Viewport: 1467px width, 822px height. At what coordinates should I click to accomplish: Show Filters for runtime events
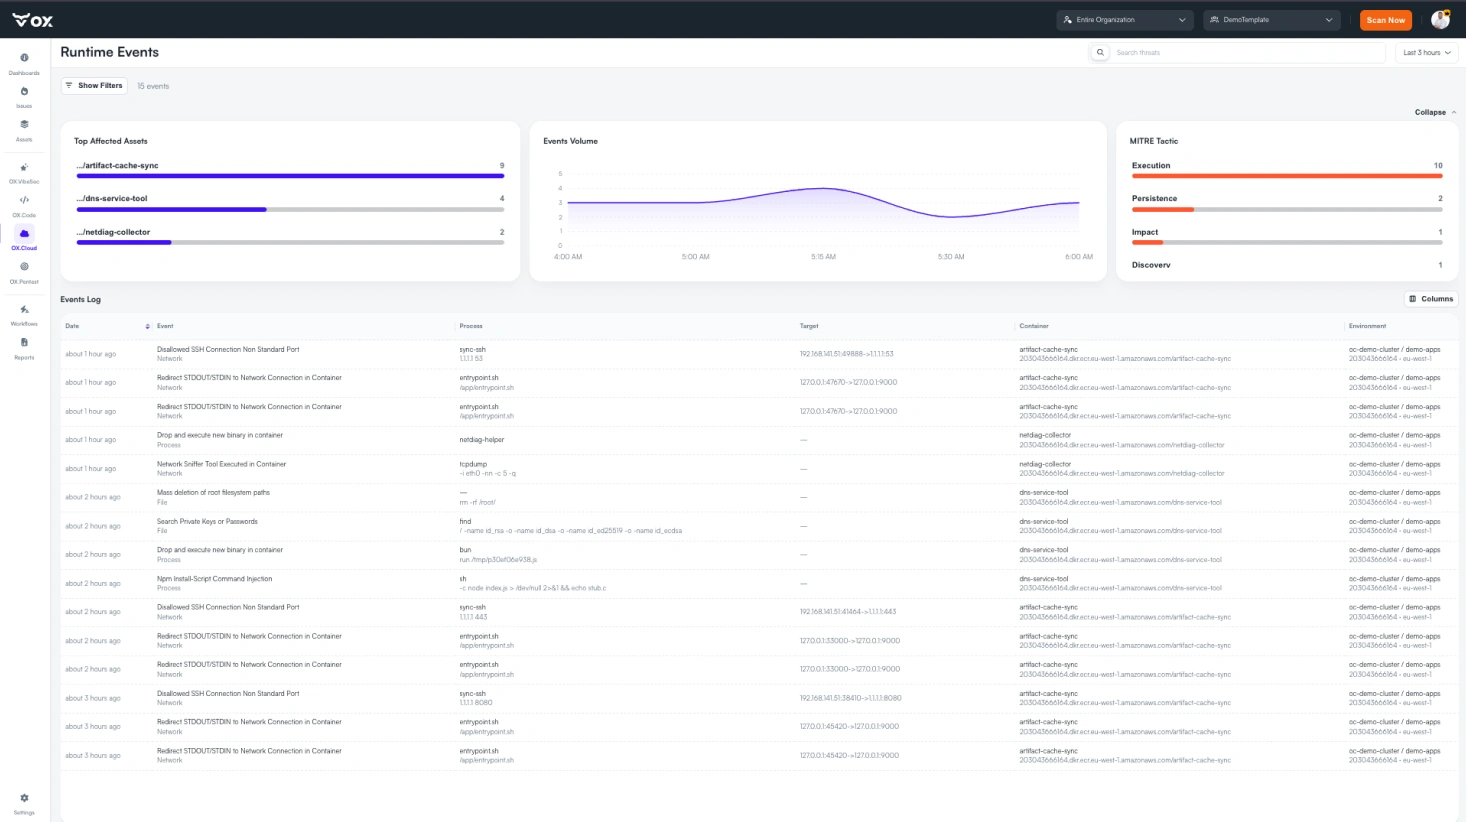click(94, 86)
